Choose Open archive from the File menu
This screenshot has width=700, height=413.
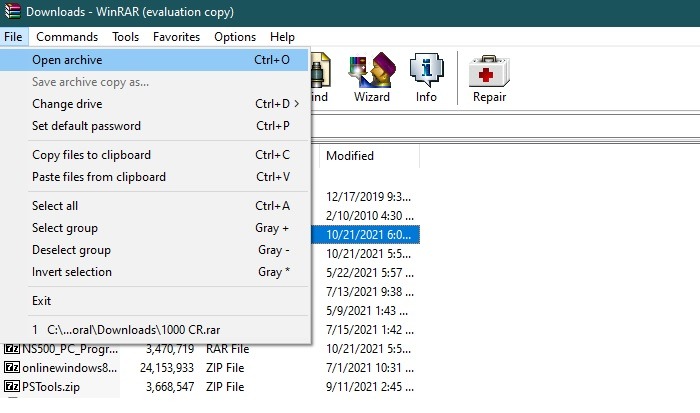[x=154, y=60]
